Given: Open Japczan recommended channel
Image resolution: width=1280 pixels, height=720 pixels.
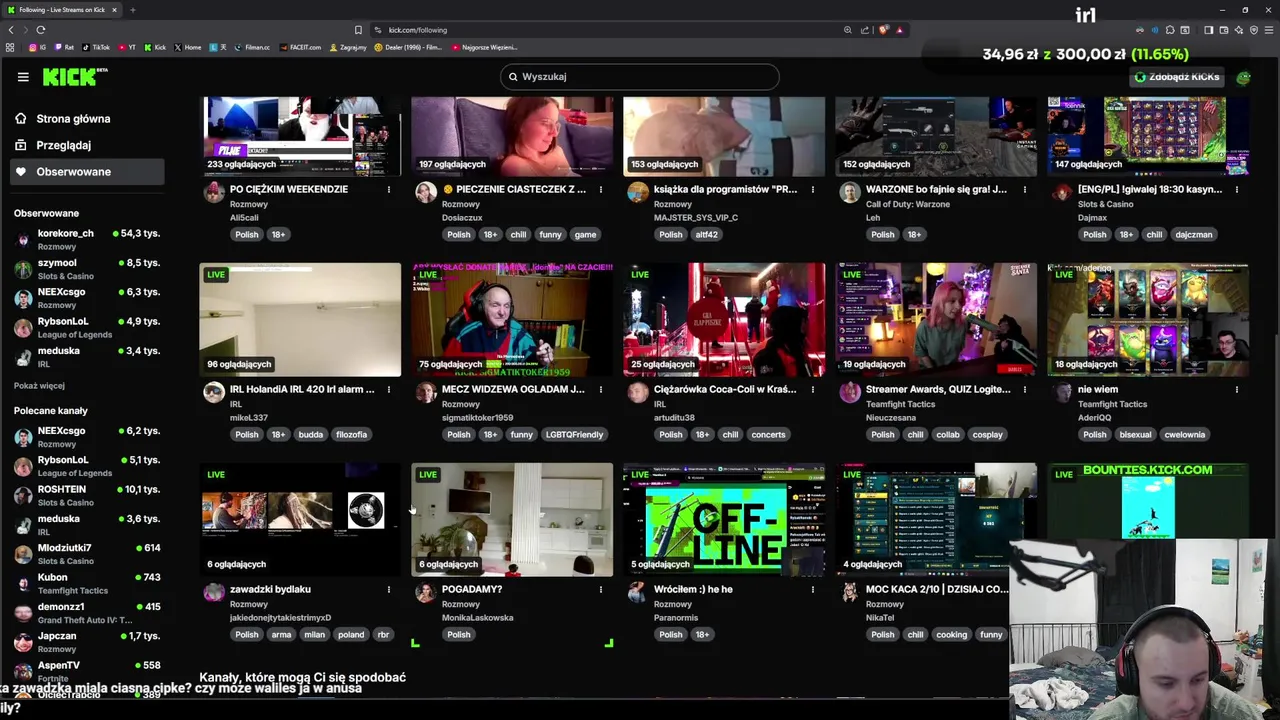Looking at the screenshot, I should pyautogui.click(x=87, y=642).
